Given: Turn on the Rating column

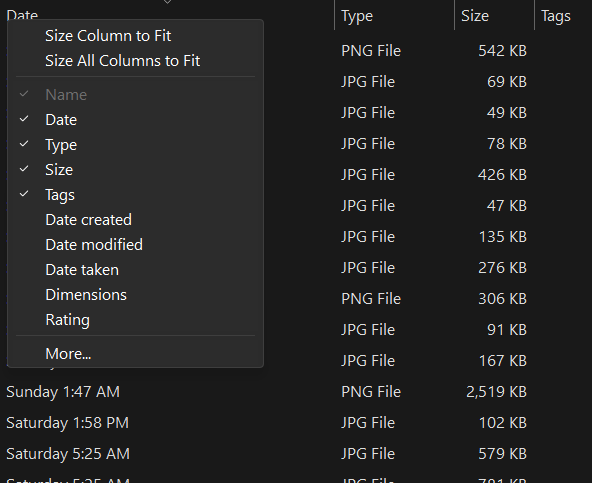Looking at the screenshot, I should pyautogui.click(x=135, y=319).
